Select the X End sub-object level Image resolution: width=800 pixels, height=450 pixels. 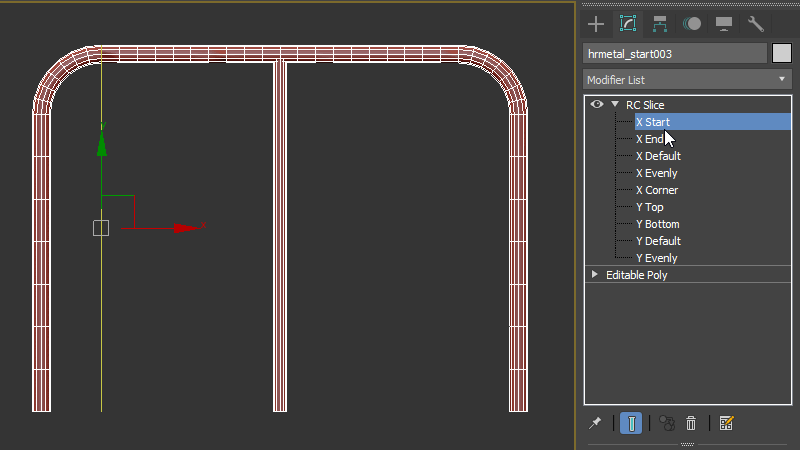(649, 139)
